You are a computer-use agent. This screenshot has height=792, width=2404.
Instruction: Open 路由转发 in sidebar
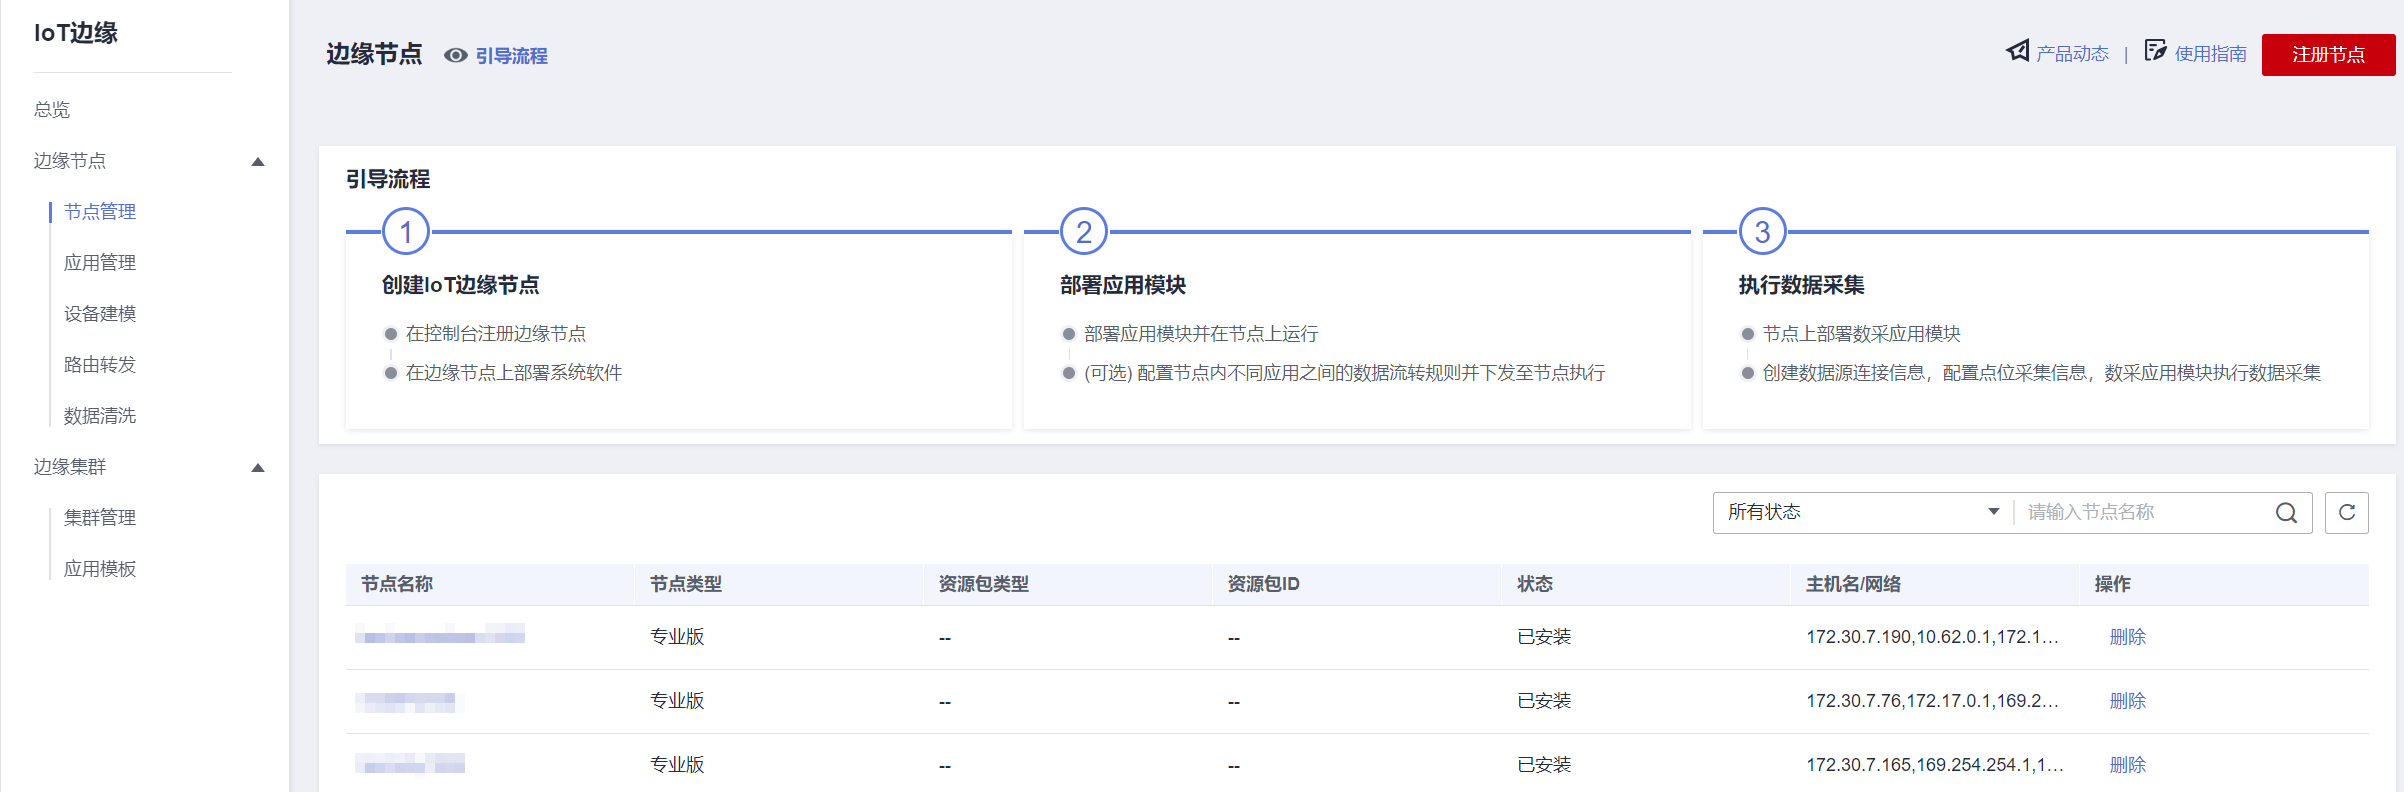tap(100, 365)
